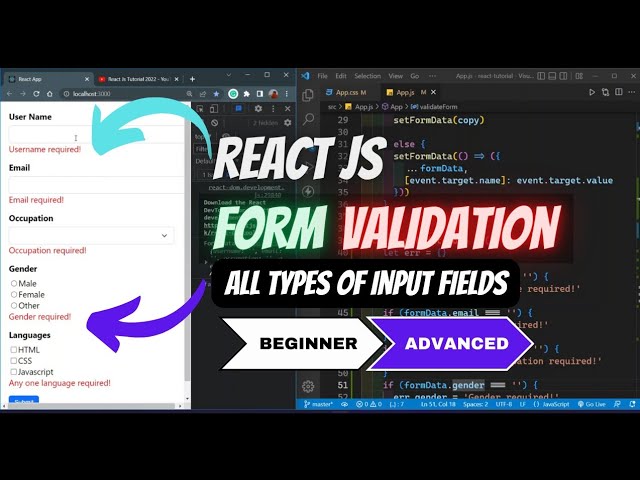
Task: Change indentation via Spaces: 2
Action: 476,404
